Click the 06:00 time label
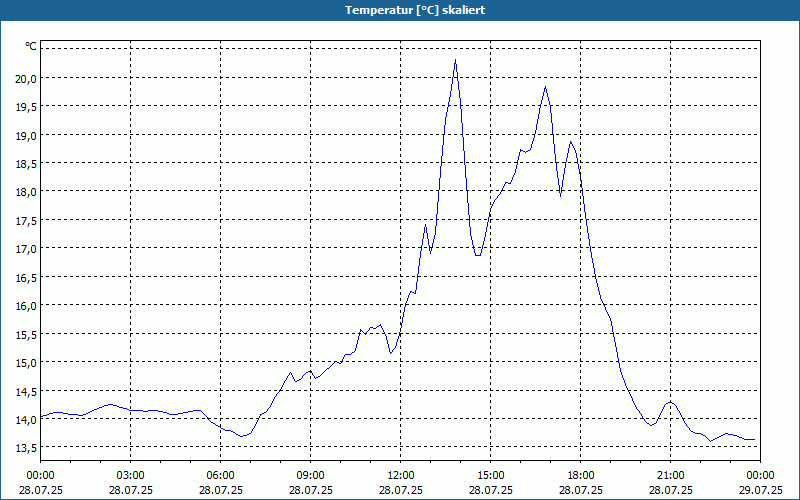The height and width of the screenshot is (500, 800). coord(220,476)
